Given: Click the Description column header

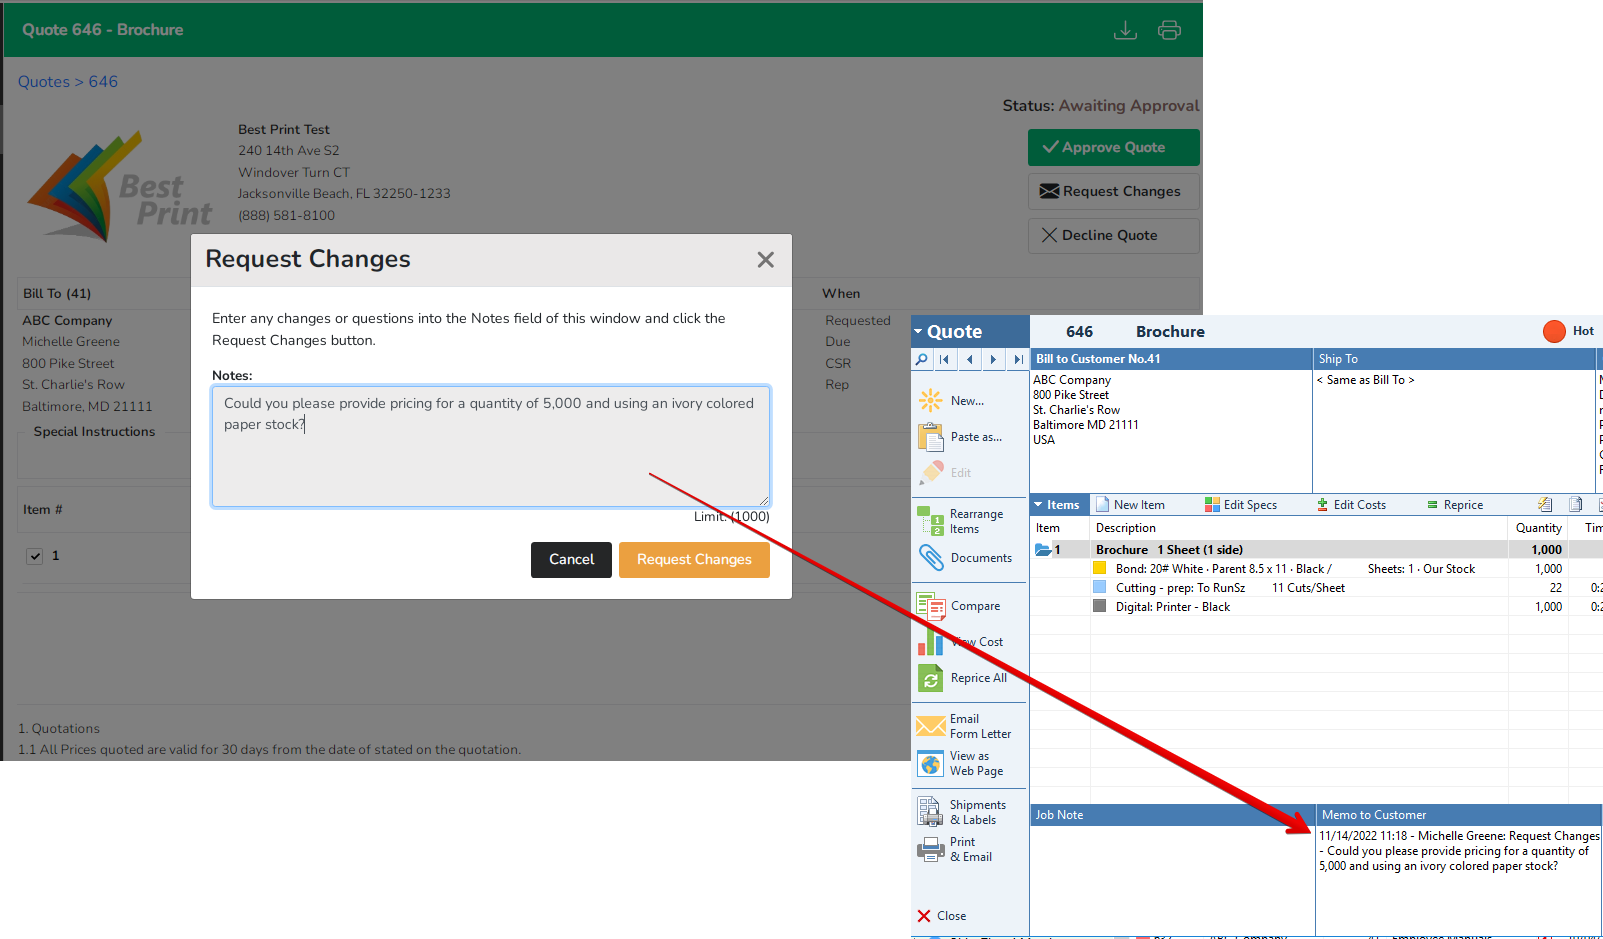Looking at the screenshot, I should tap(1298, 528).
